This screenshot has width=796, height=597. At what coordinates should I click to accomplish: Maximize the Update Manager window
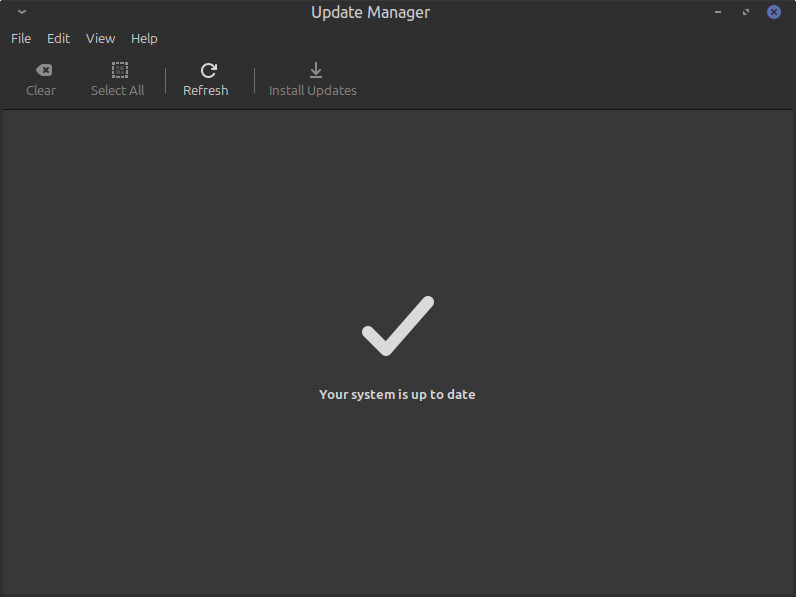pos(746,12)
